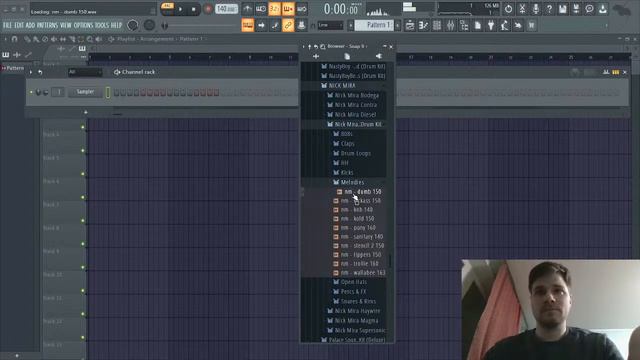Toggle link to controller chain icon
The height and width of the screenshot is (360, 640).
point(288,25)
